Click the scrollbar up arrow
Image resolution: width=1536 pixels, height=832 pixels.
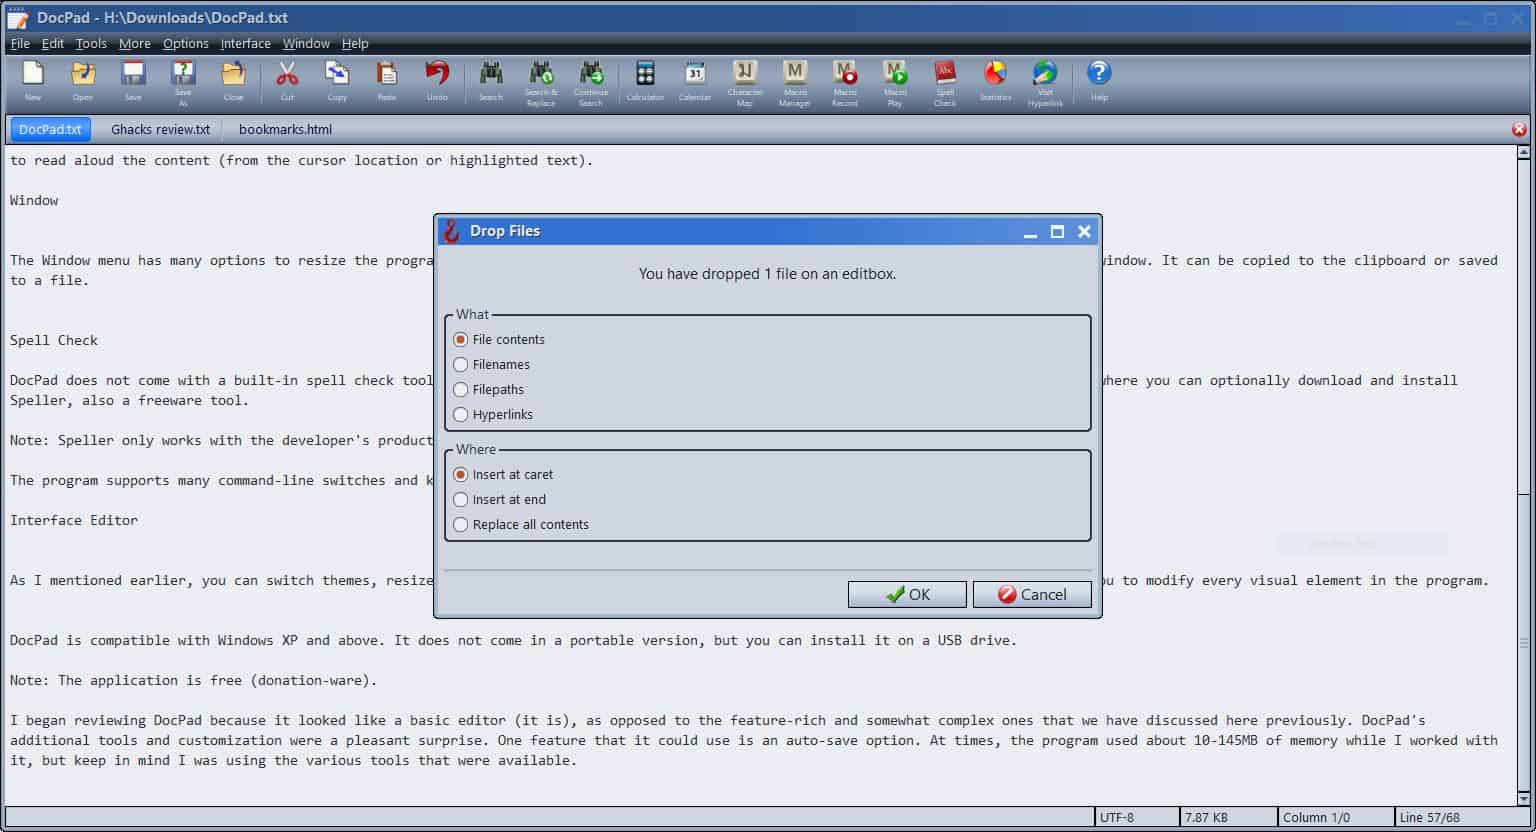coord(1524,153)
